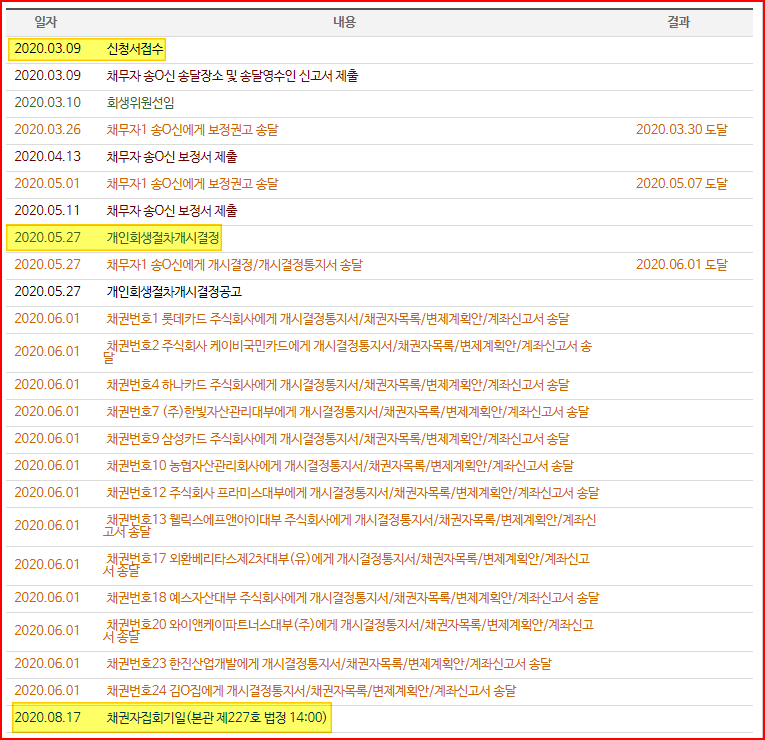Click the 2020.03.10 date cell
The height and width of the screenshot is (740, 765).
click(x=47, y=103)
